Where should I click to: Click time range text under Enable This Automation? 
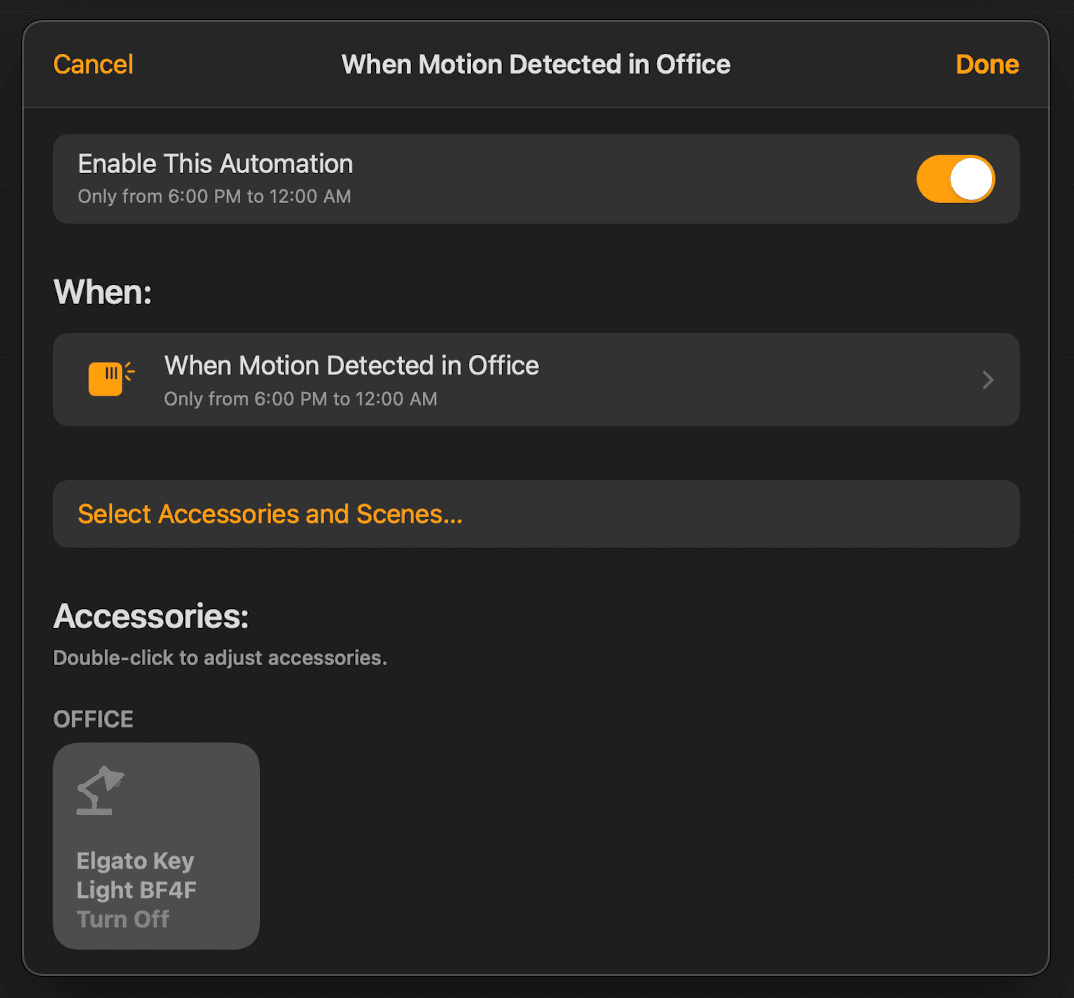click(214, 197)
